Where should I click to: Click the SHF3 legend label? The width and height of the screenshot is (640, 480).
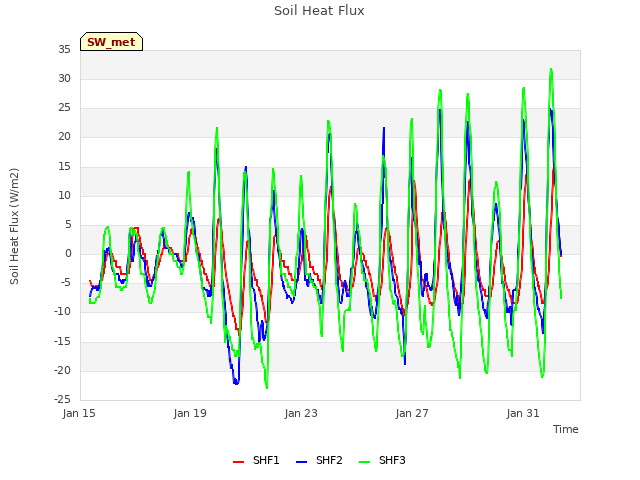point(392,460)
